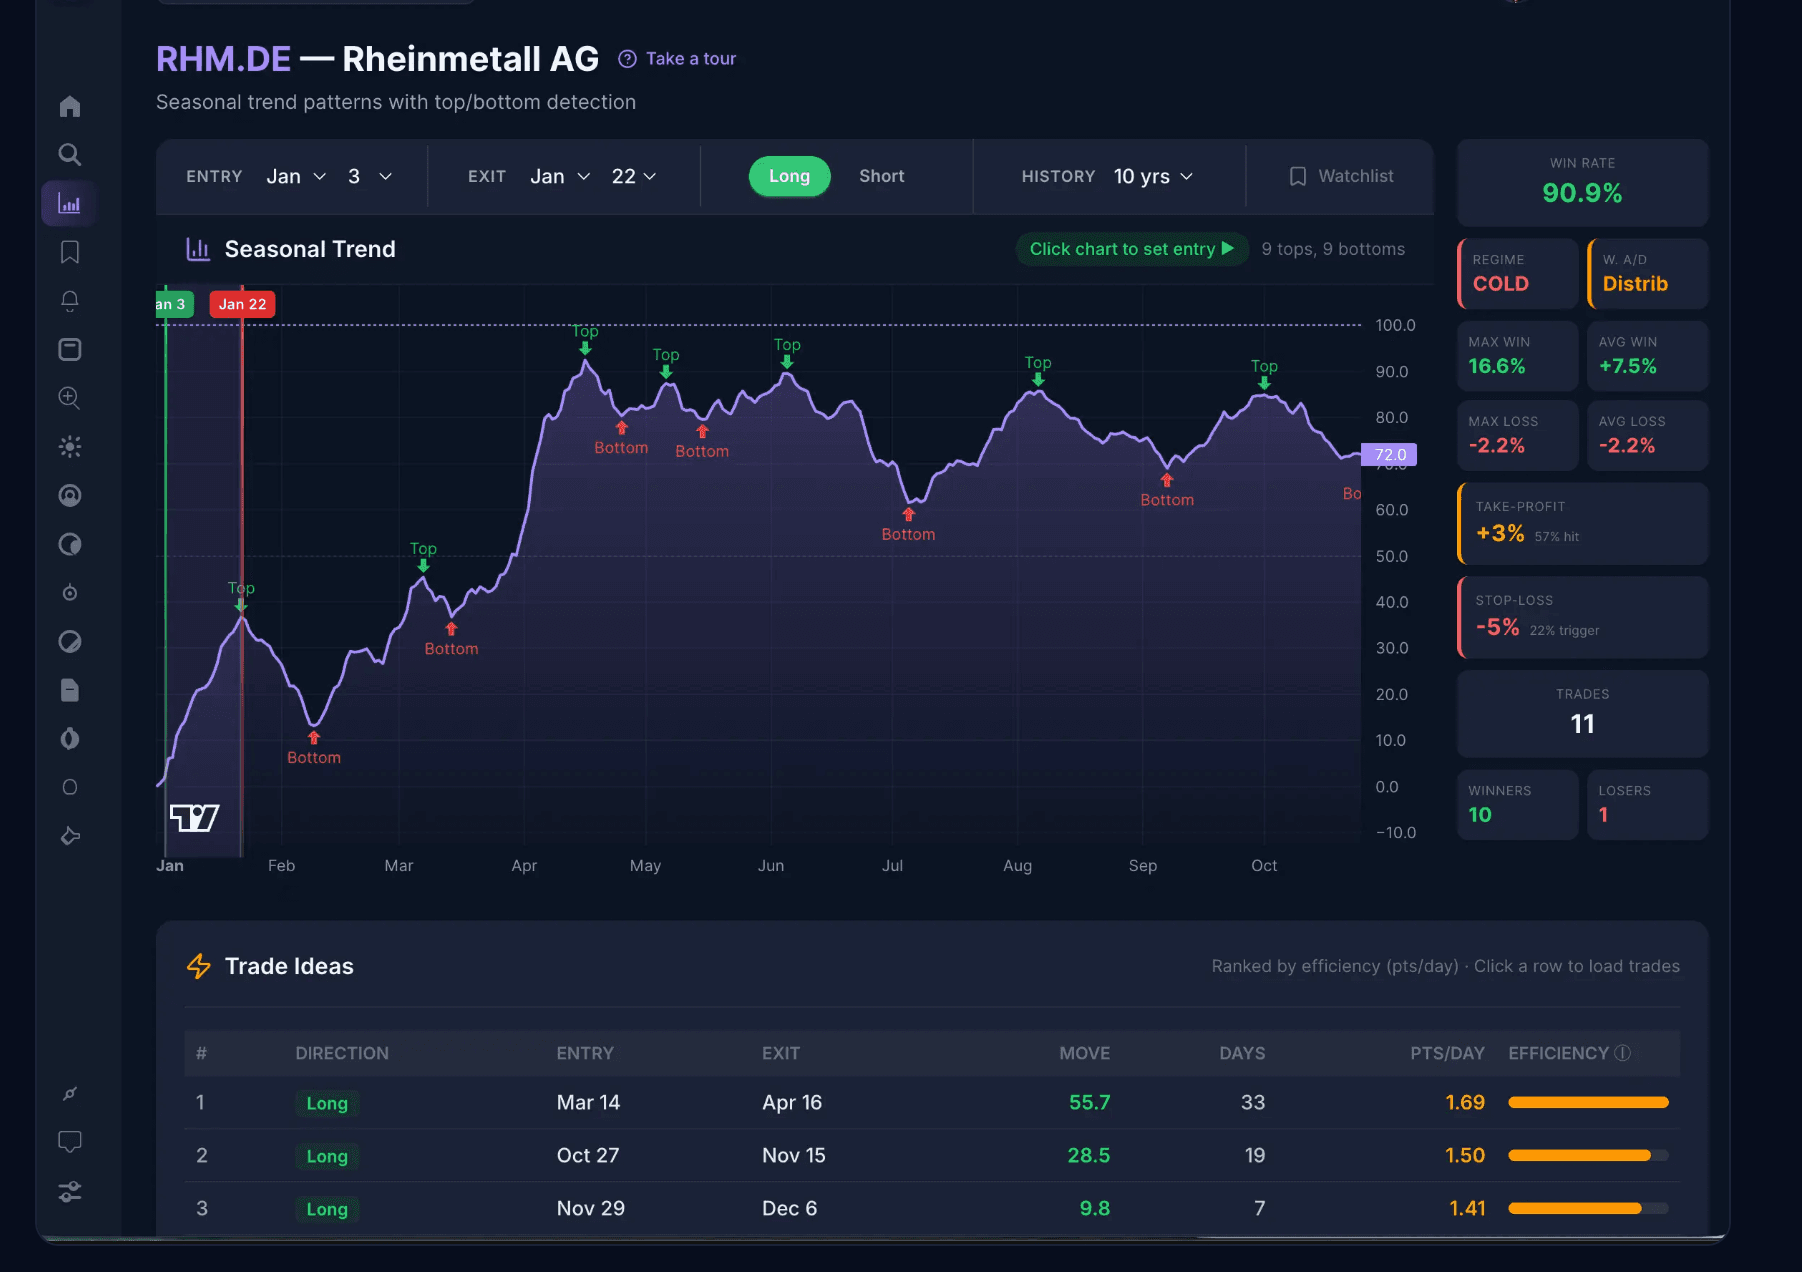
Task: Select the bookmark icon in the sidebar
Action: tap(69, 252)
